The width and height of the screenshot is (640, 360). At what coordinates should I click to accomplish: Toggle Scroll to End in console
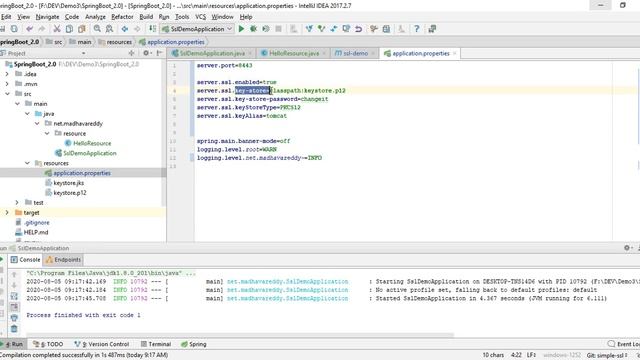14,307
